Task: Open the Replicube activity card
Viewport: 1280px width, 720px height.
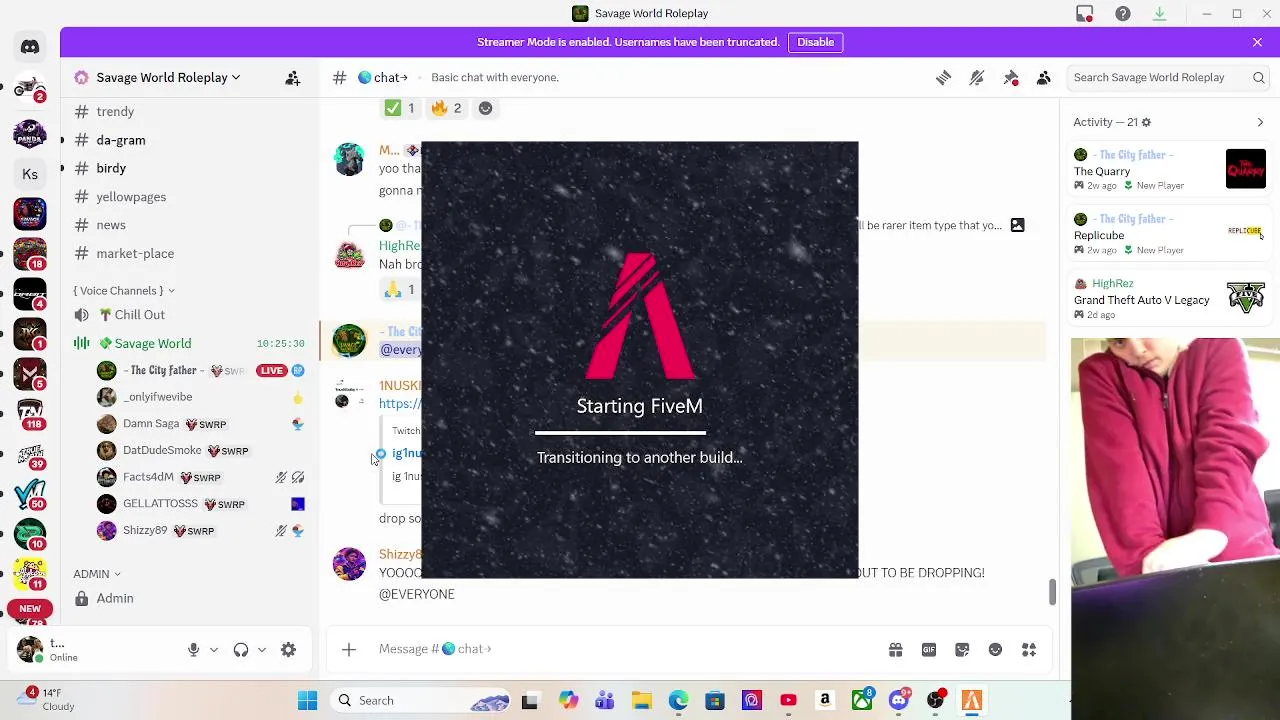Action: [1169, 234]
